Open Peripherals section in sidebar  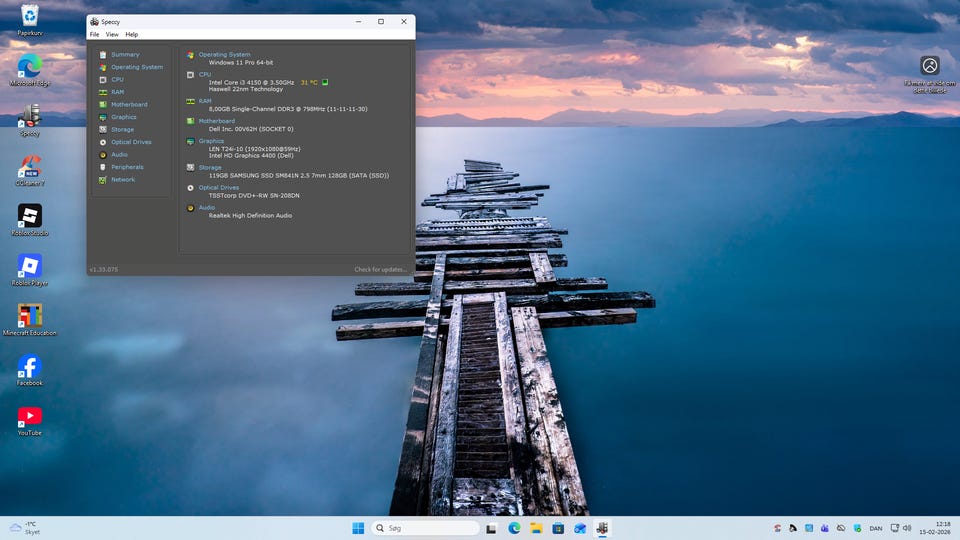tap(127, 167)
